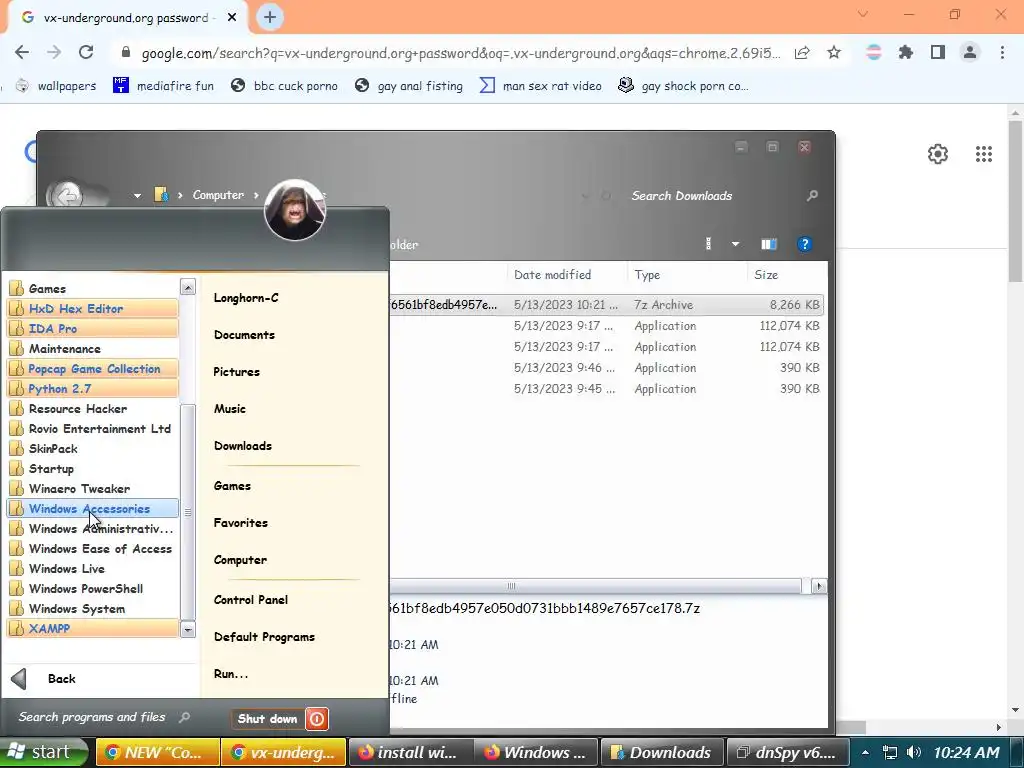Click the Search programs and files field
1024x768 pixels.
click(104, 717)
